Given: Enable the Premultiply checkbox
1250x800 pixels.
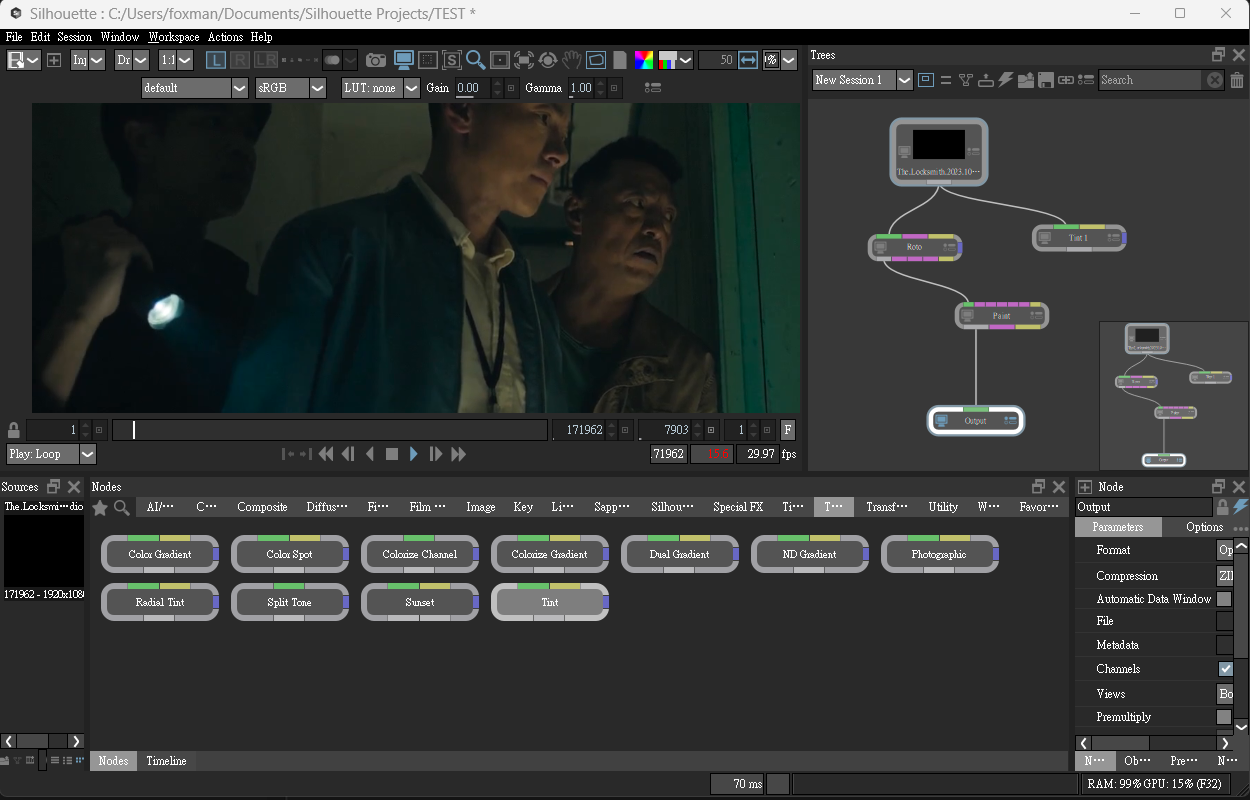Looking at the screenshot, I should pos(1224,717).
